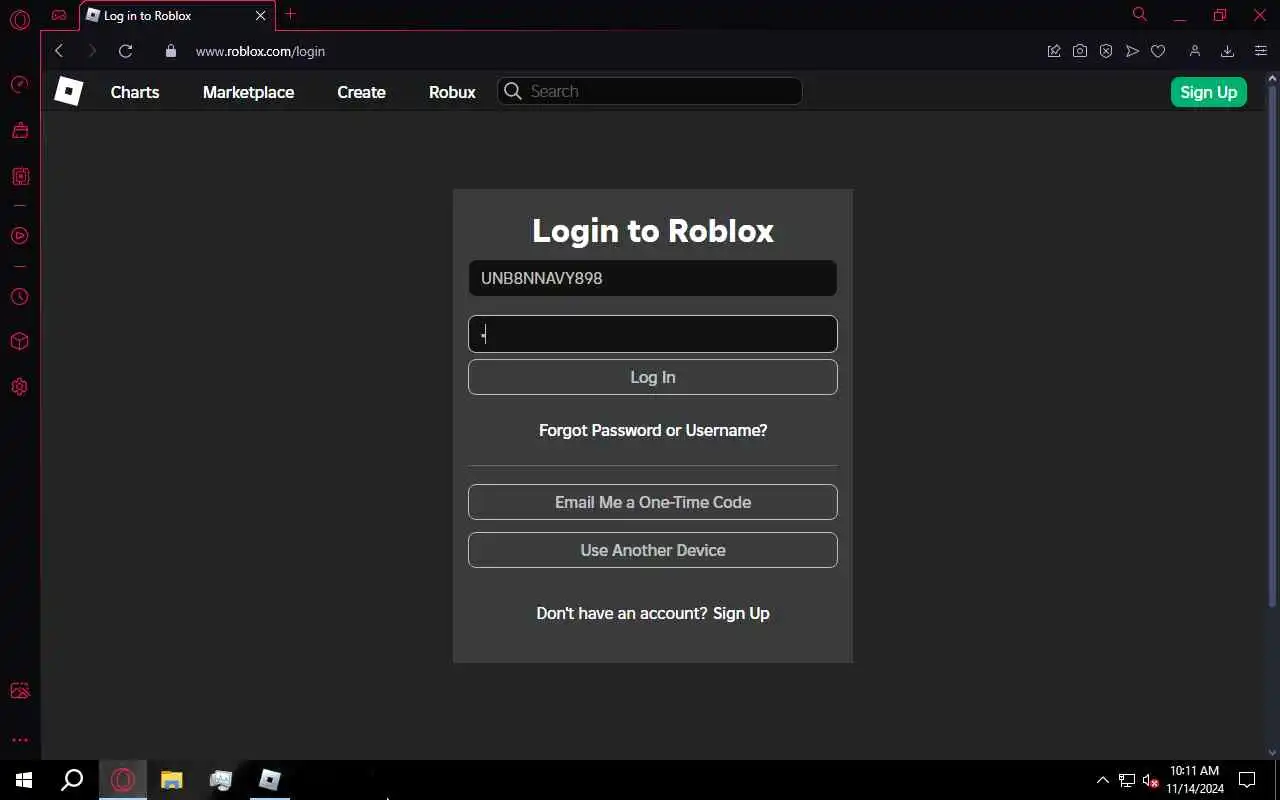The width and height of the screenshot is (1280, 800).
Task: Open the Roblox app in the taskbar
Action: [x=270, y=780]
